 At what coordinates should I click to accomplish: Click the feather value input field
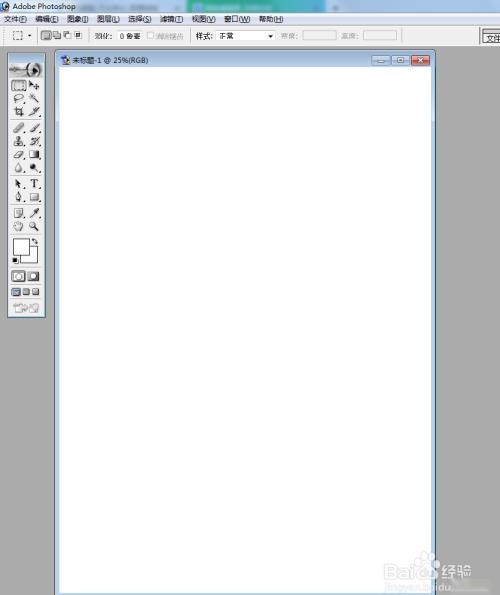(130, 36)
